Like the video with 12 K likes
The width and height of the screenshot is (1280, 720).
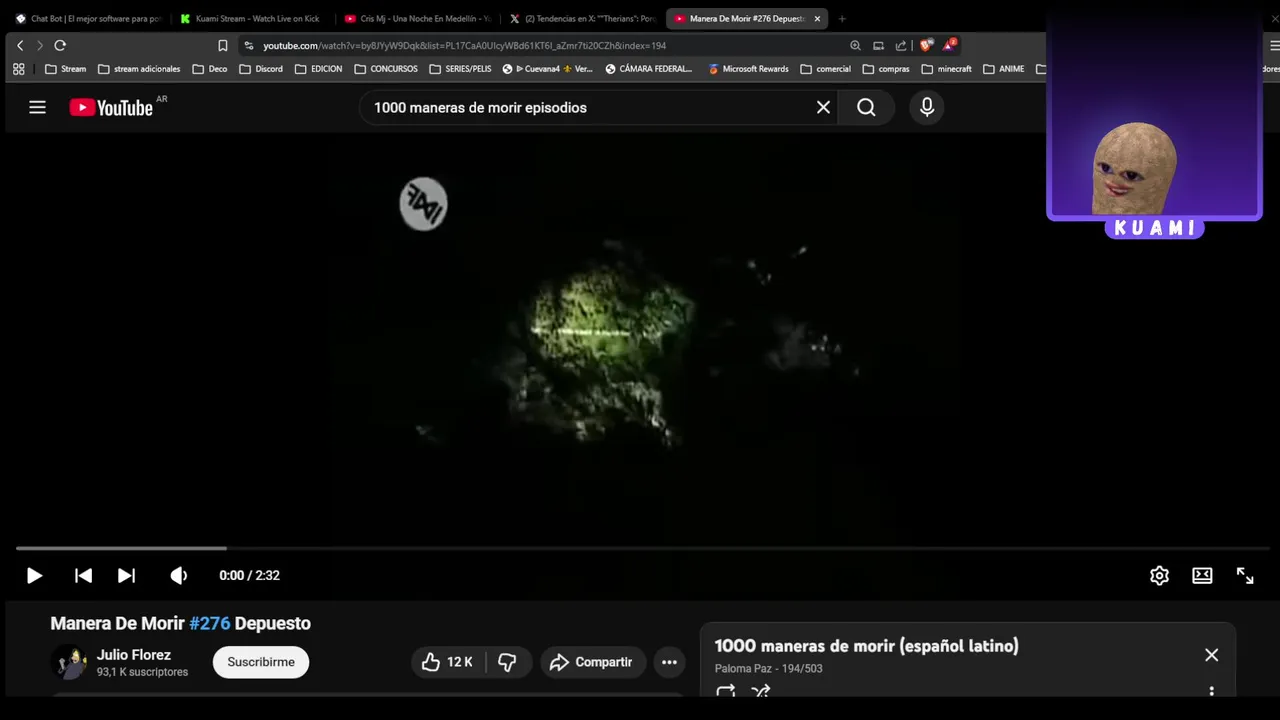click(x=447, y=662)
